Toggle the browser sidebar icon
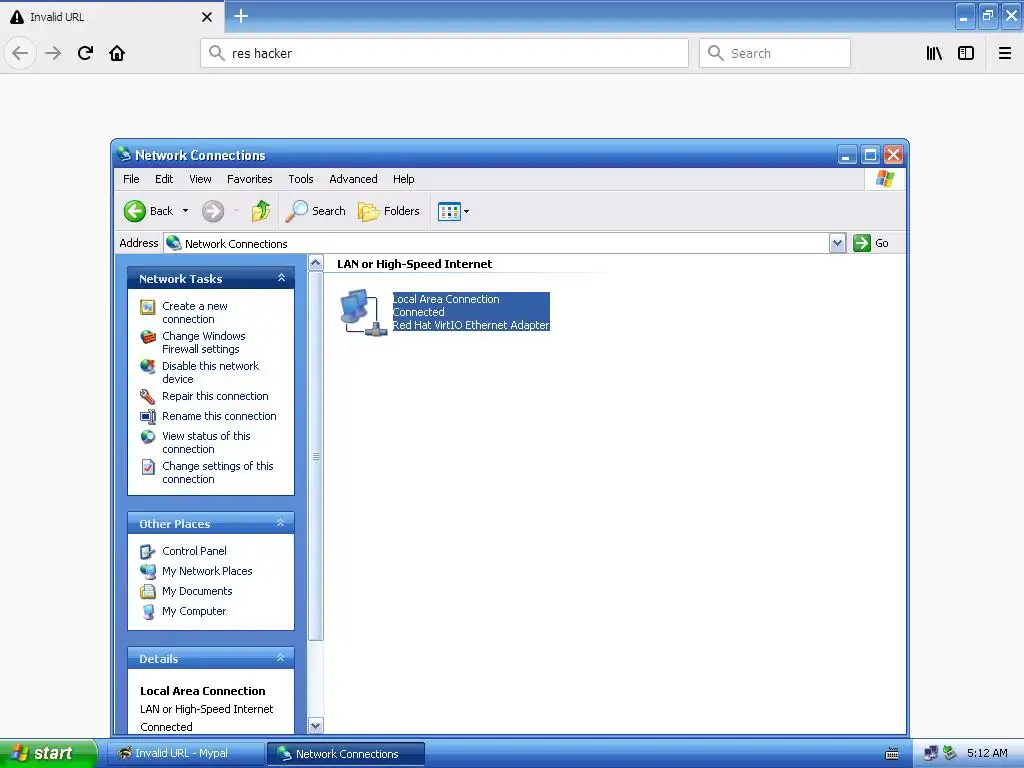 (x=966, y=53)
